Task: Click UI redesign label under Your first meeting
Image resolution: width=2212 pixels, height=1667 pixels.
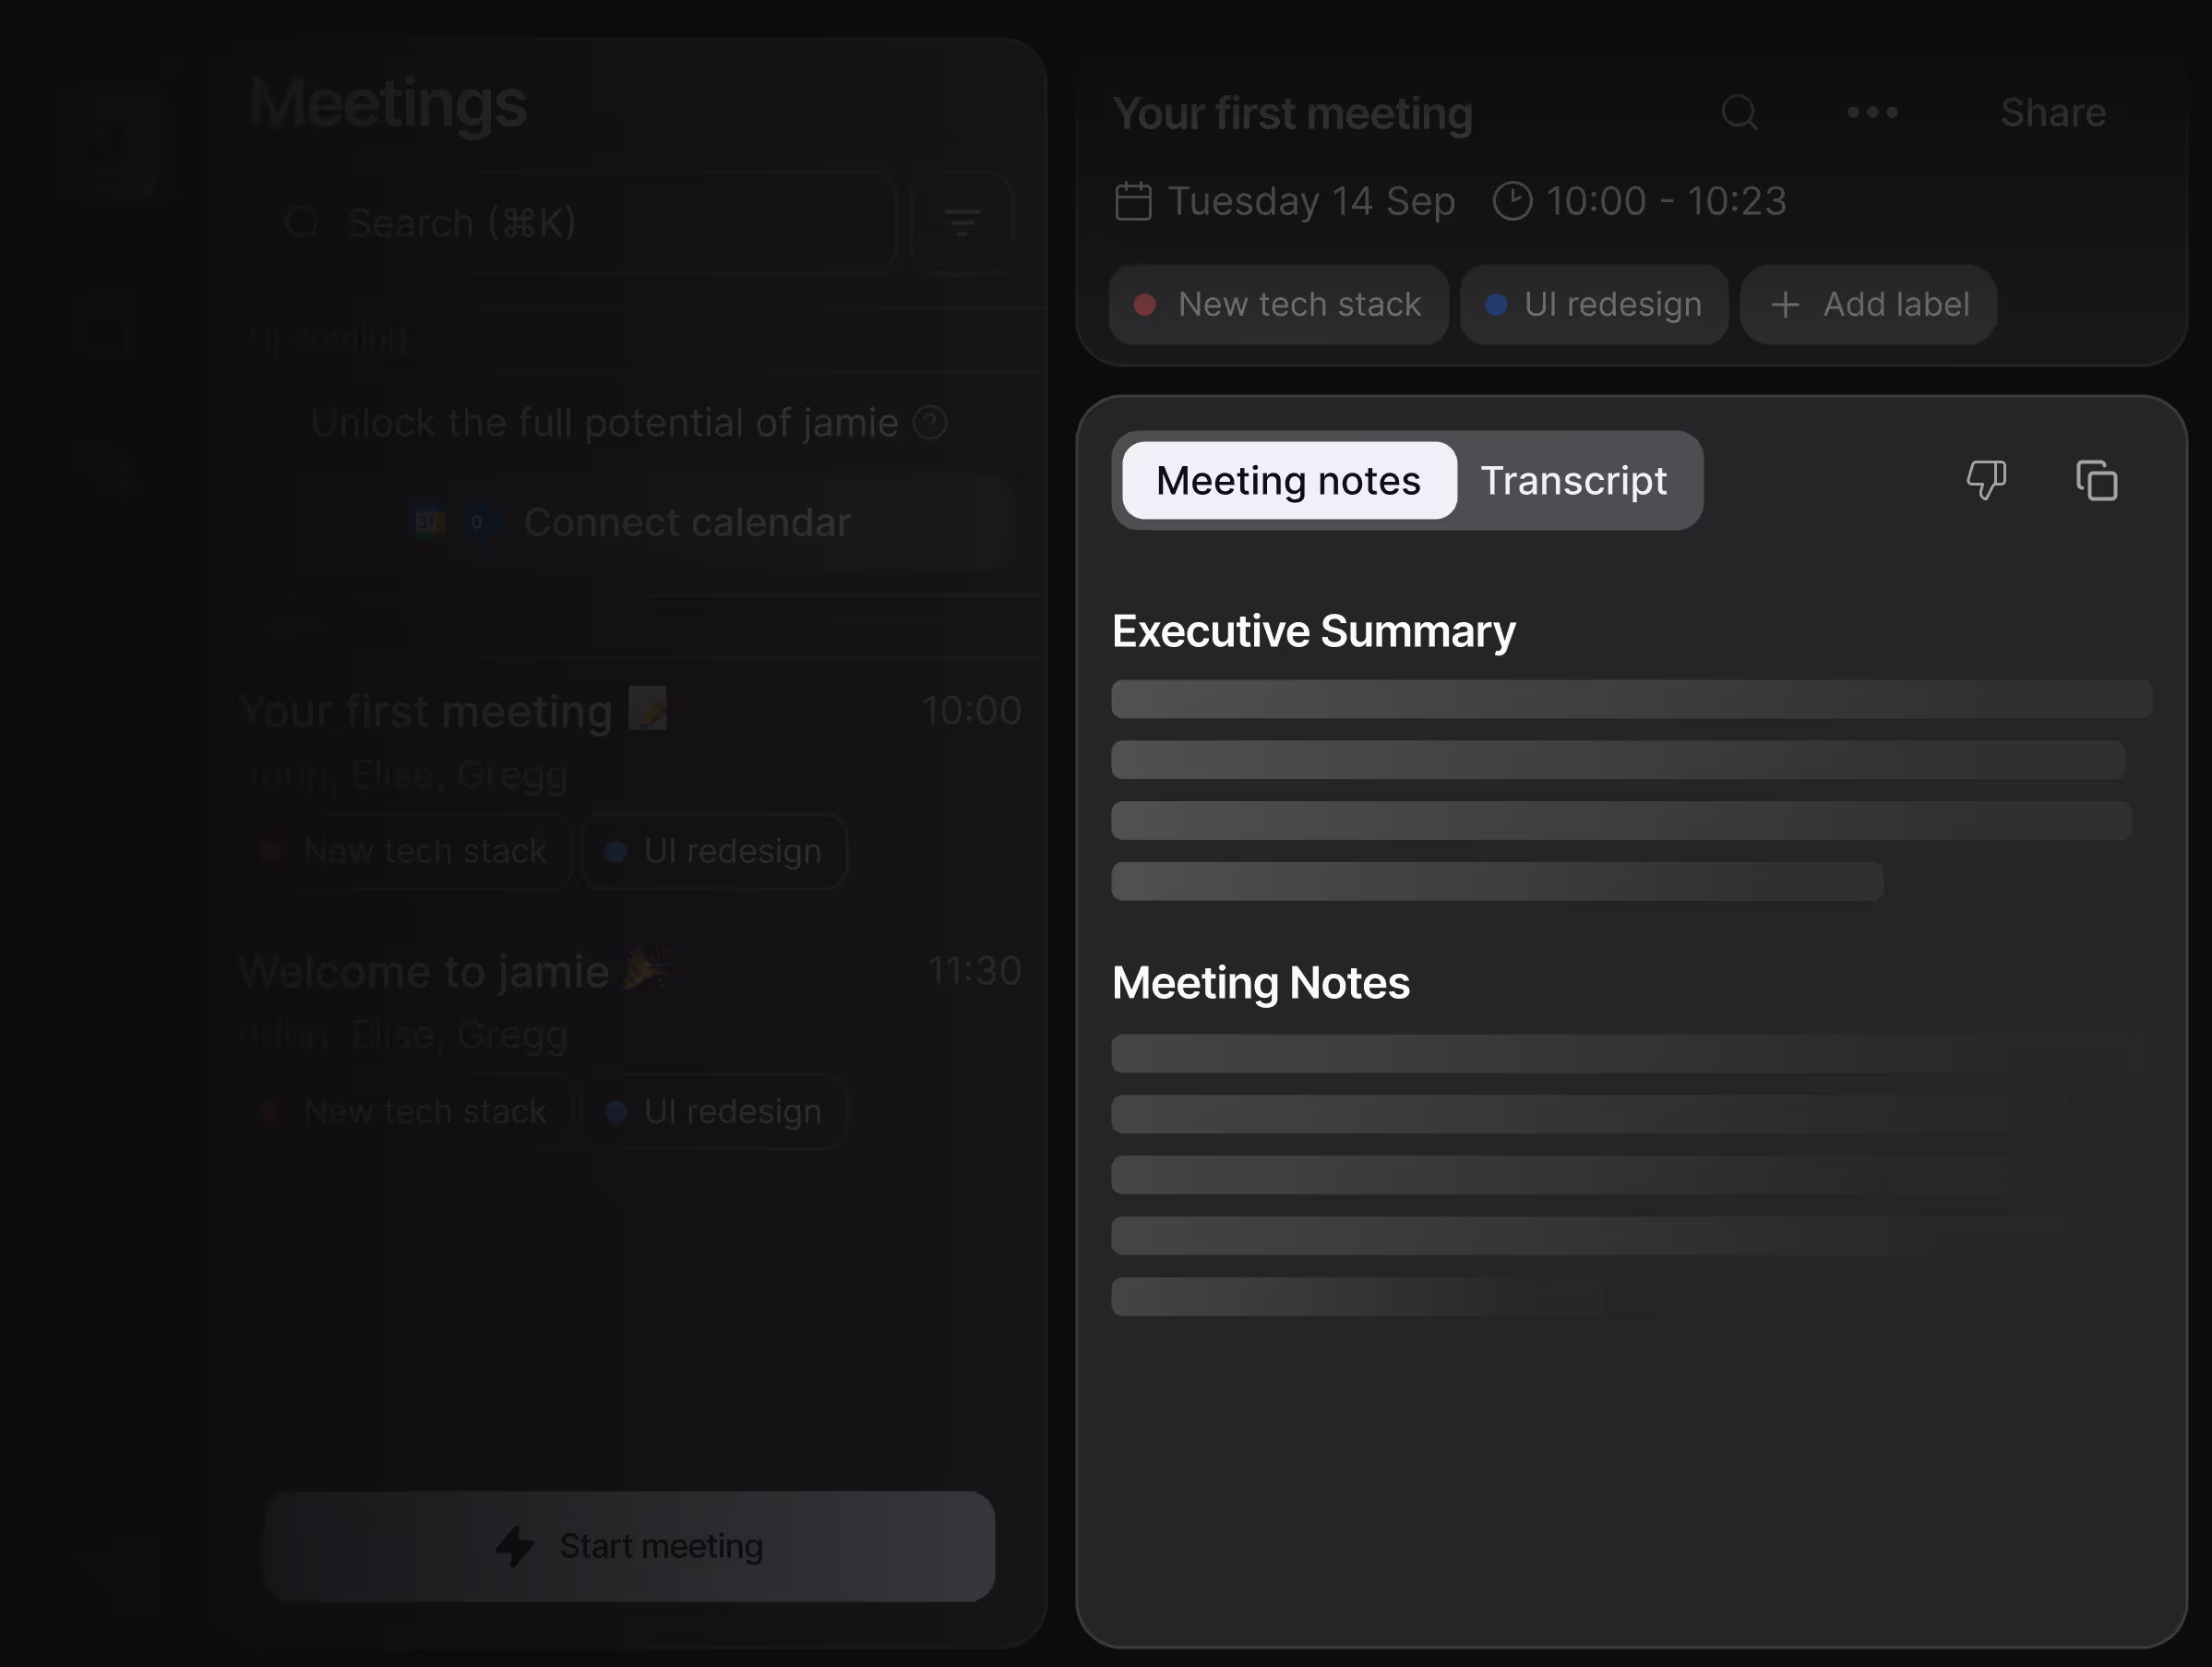Action: click(713, 851)
